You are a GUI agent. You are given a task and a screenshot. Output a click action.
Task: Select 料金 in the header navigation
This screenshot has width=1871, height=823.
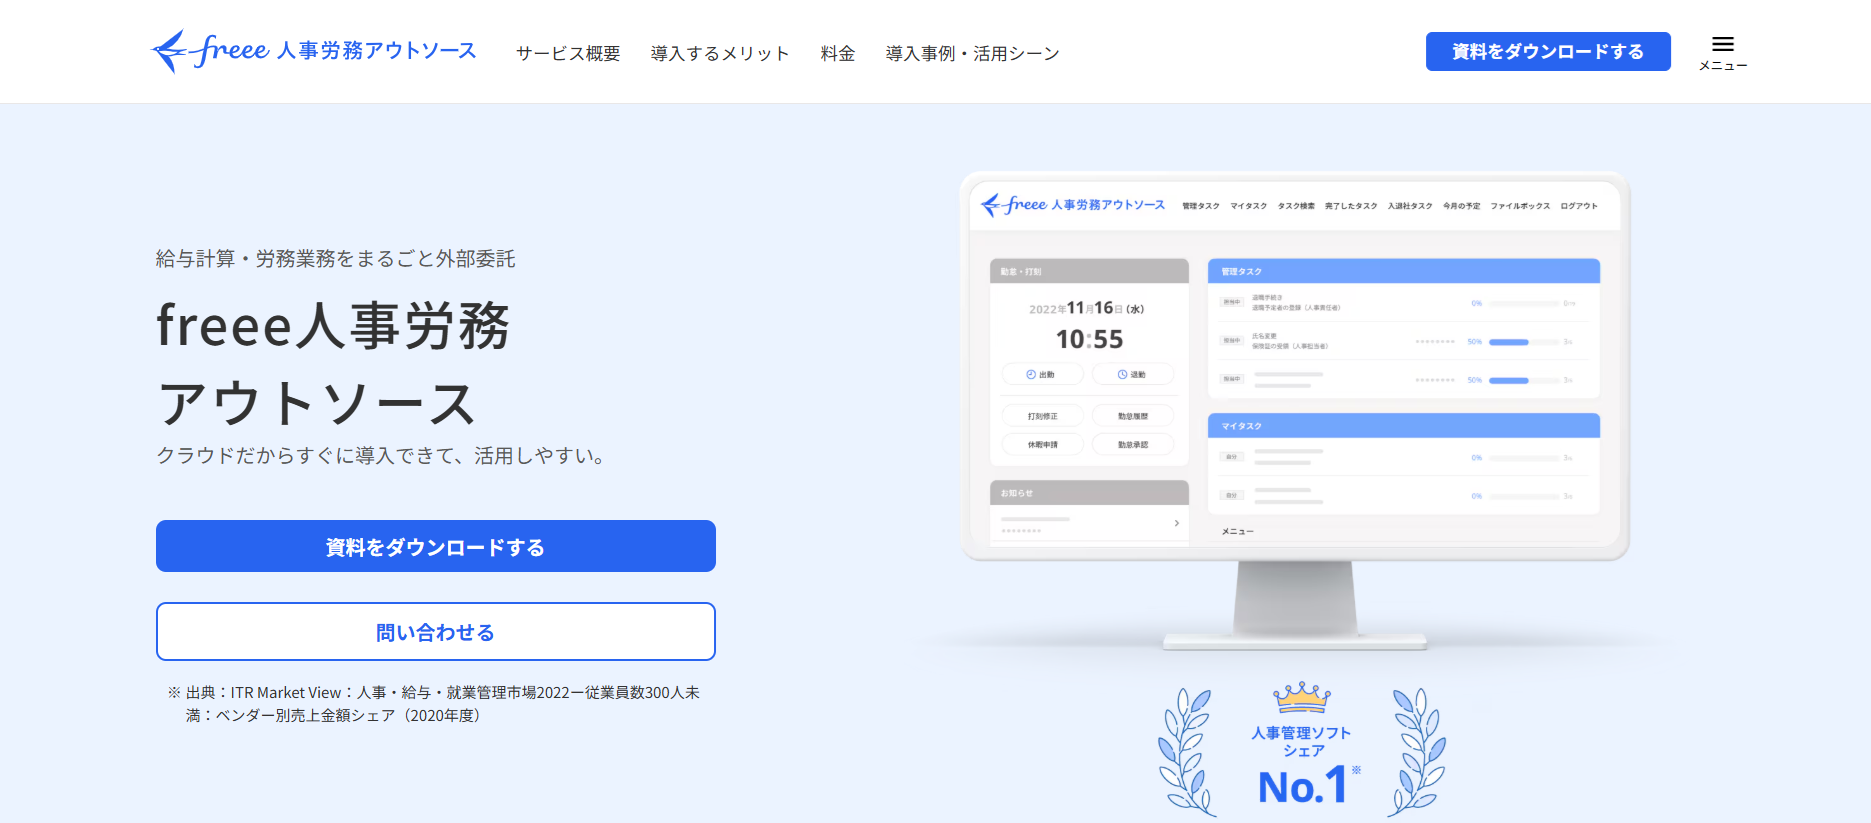(838, 53)
